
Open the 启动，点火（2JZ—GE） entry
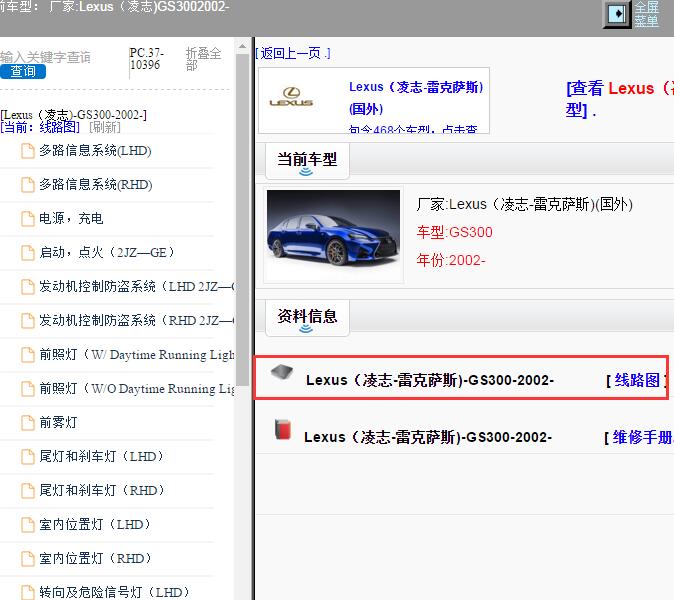pos(107,253)
